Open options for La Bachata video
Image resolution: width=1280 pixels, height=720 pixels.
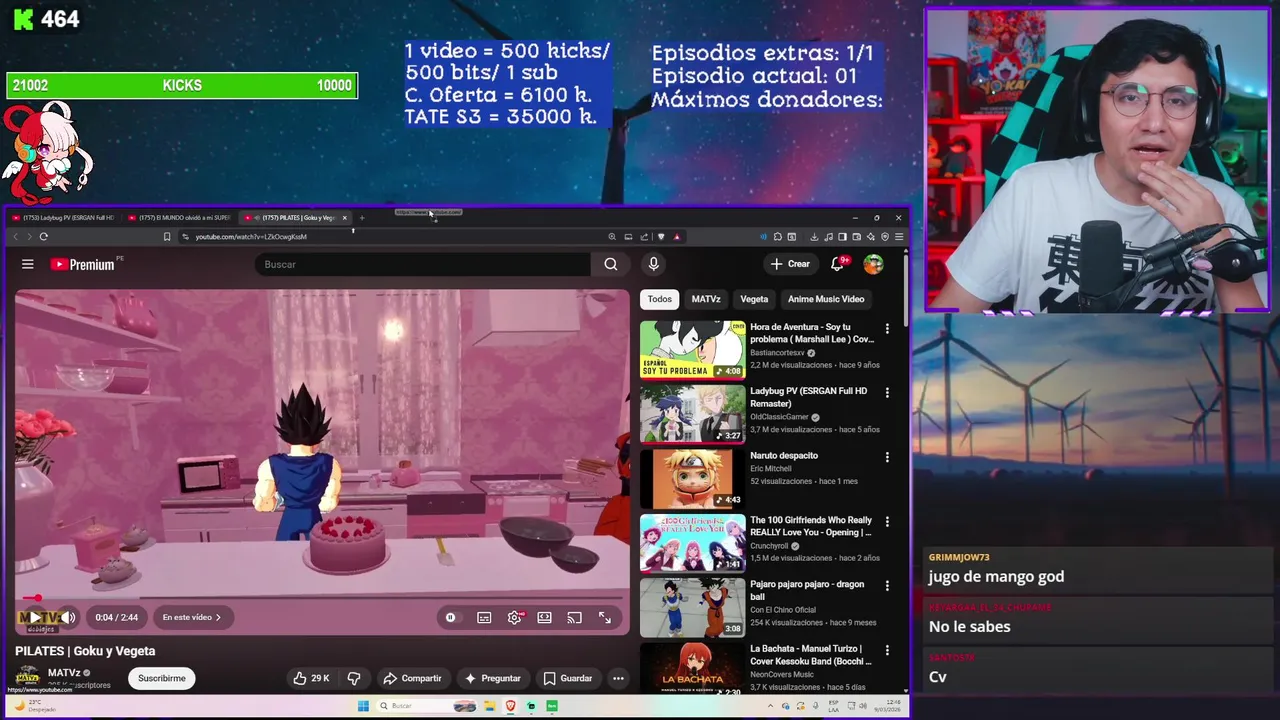click(x=887, y=651)
